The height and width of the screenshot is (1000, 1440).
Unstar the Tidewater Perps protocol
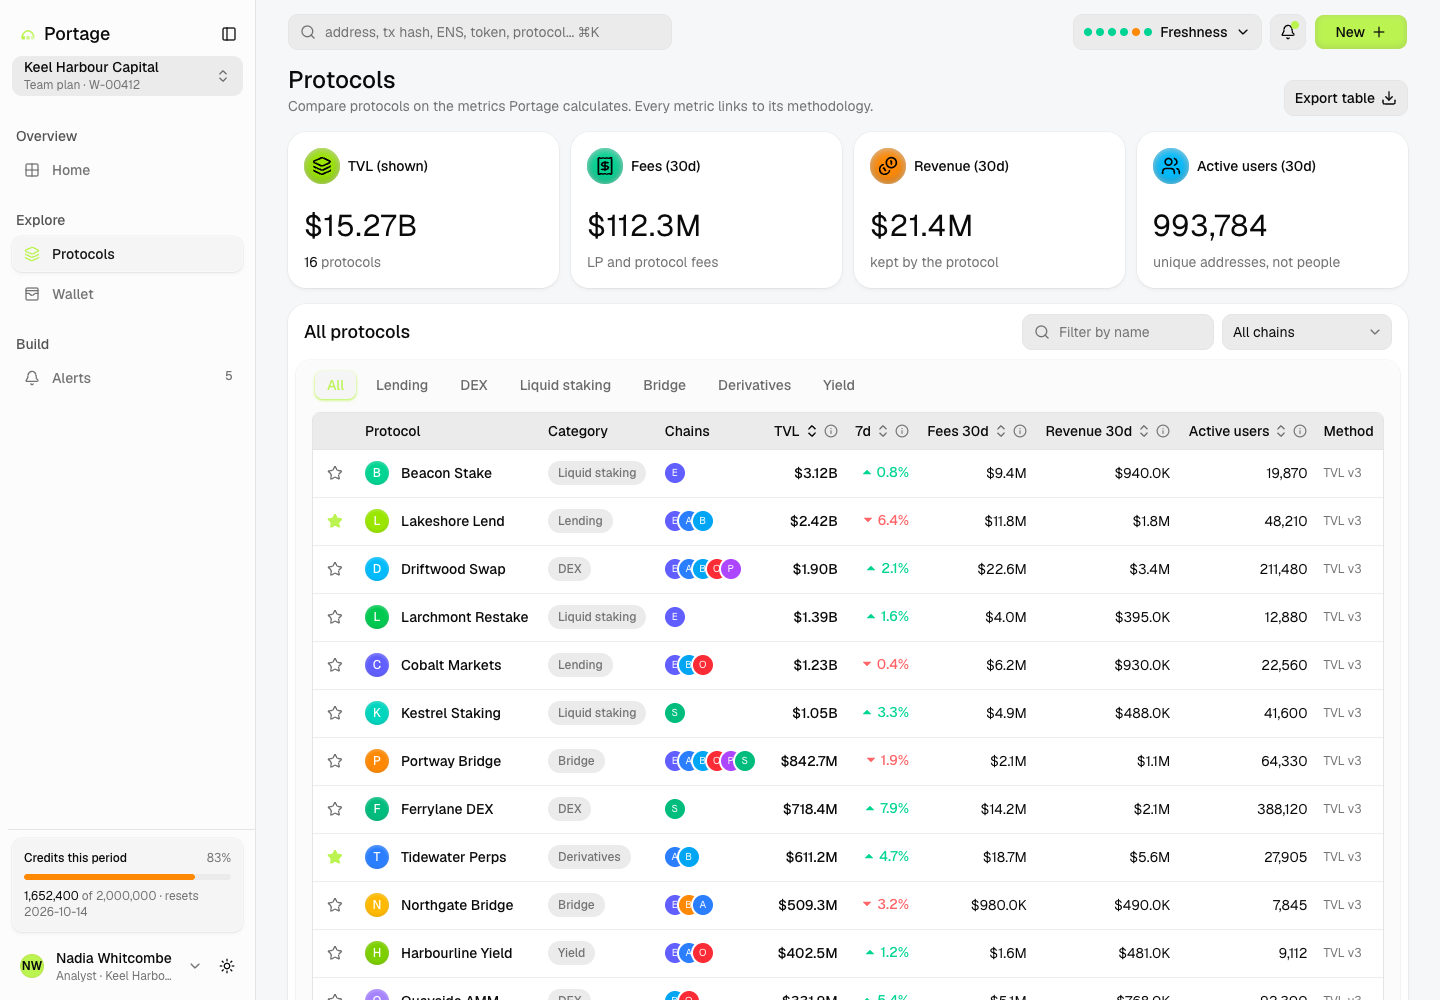[x=335, y=857]
